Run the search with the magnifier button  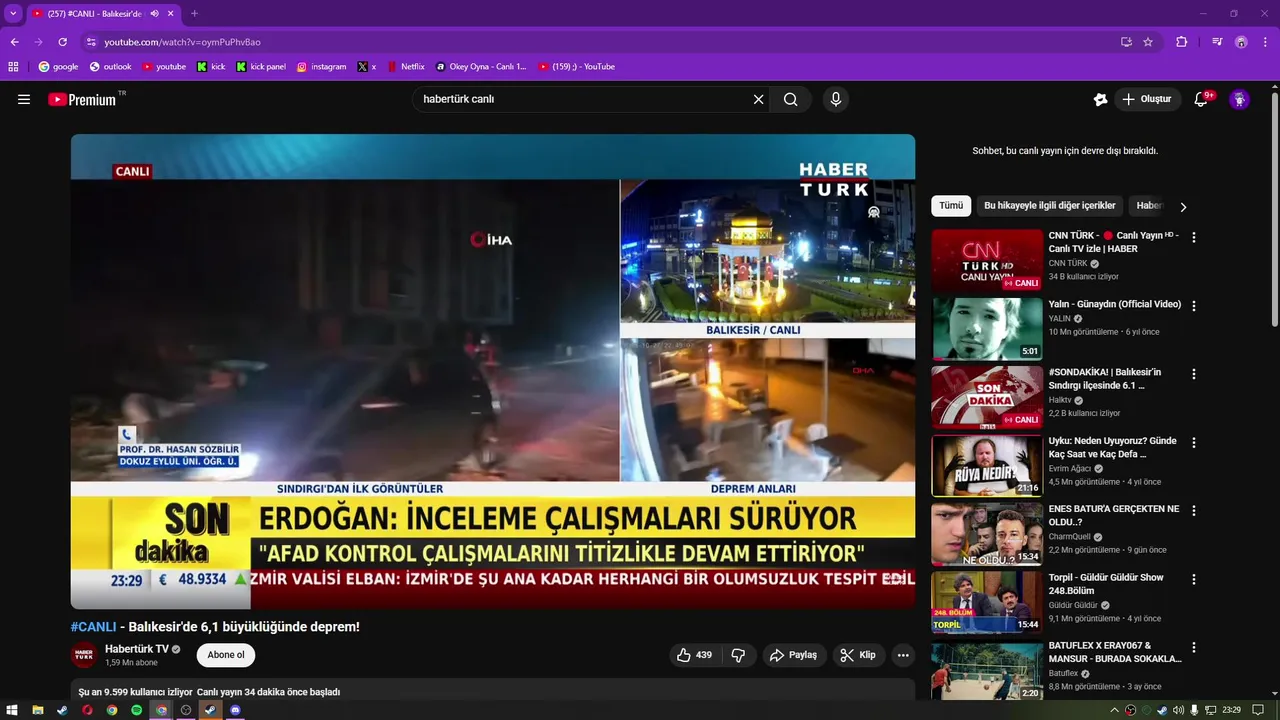791,99
